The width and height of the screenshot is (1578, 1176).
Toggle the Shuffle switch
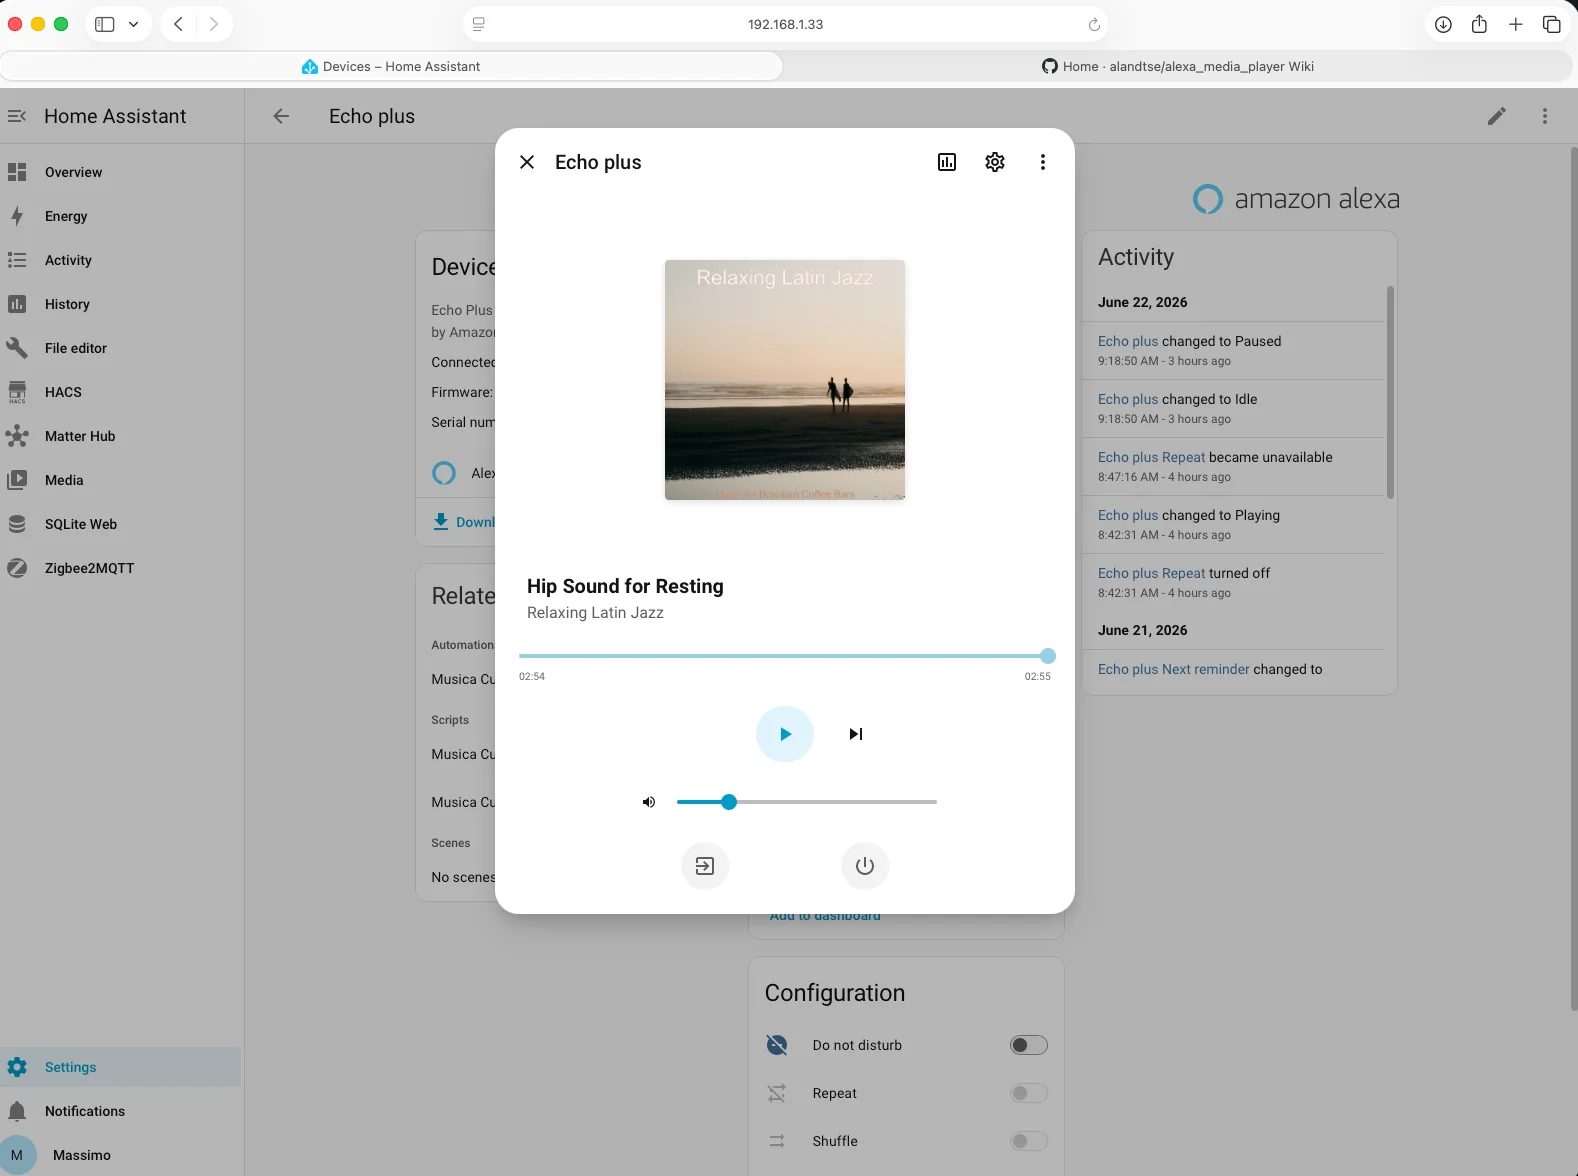(x=1028, y=1141)
